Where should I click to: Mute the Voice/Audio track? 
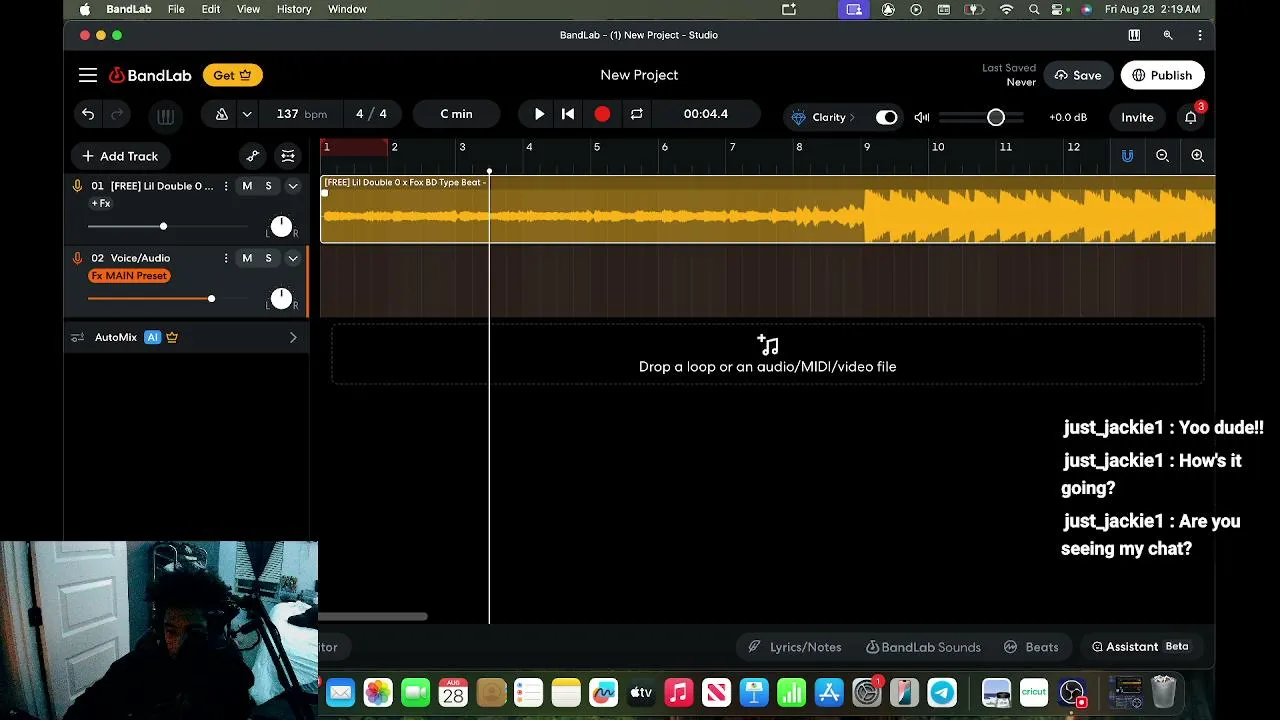pyautogui.click(x=247, y=258)
